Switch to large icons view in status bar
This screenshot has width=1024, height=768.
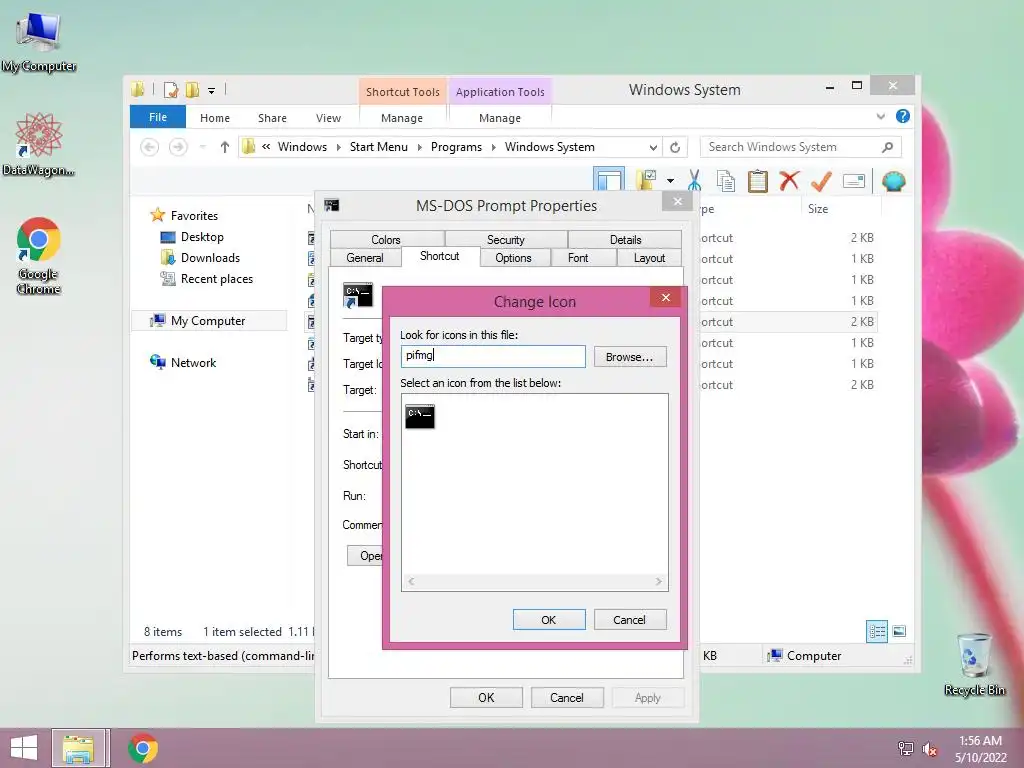(899, 631)
